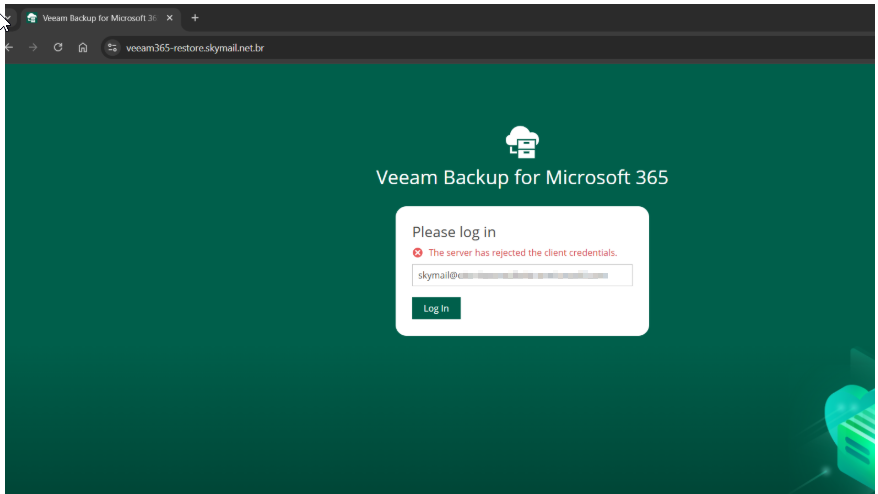Screen dimensions: 878x494
Task: Click the Veeam favicon on the tab
Action: tap(32, 18)
